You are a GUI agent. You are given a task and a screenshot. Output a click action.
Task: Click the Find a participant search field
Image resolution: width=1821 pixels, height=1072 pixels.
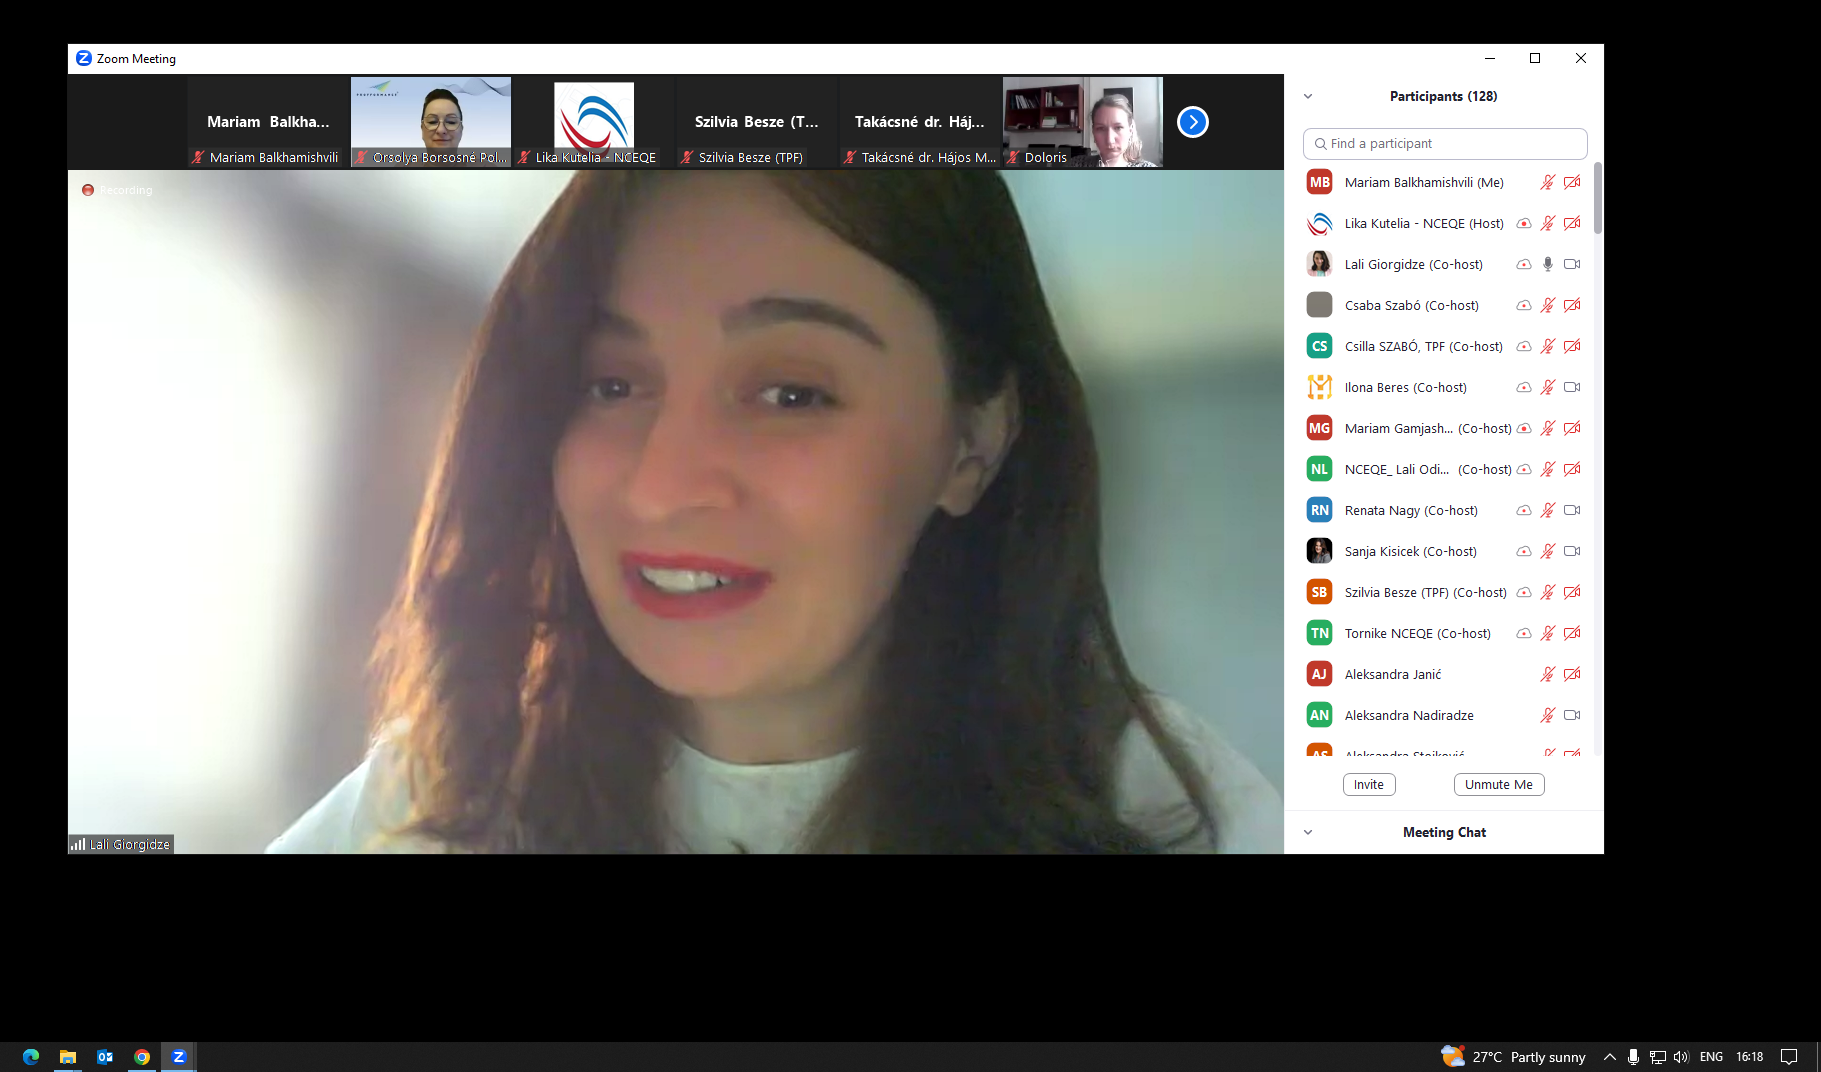pos(1445,144)
